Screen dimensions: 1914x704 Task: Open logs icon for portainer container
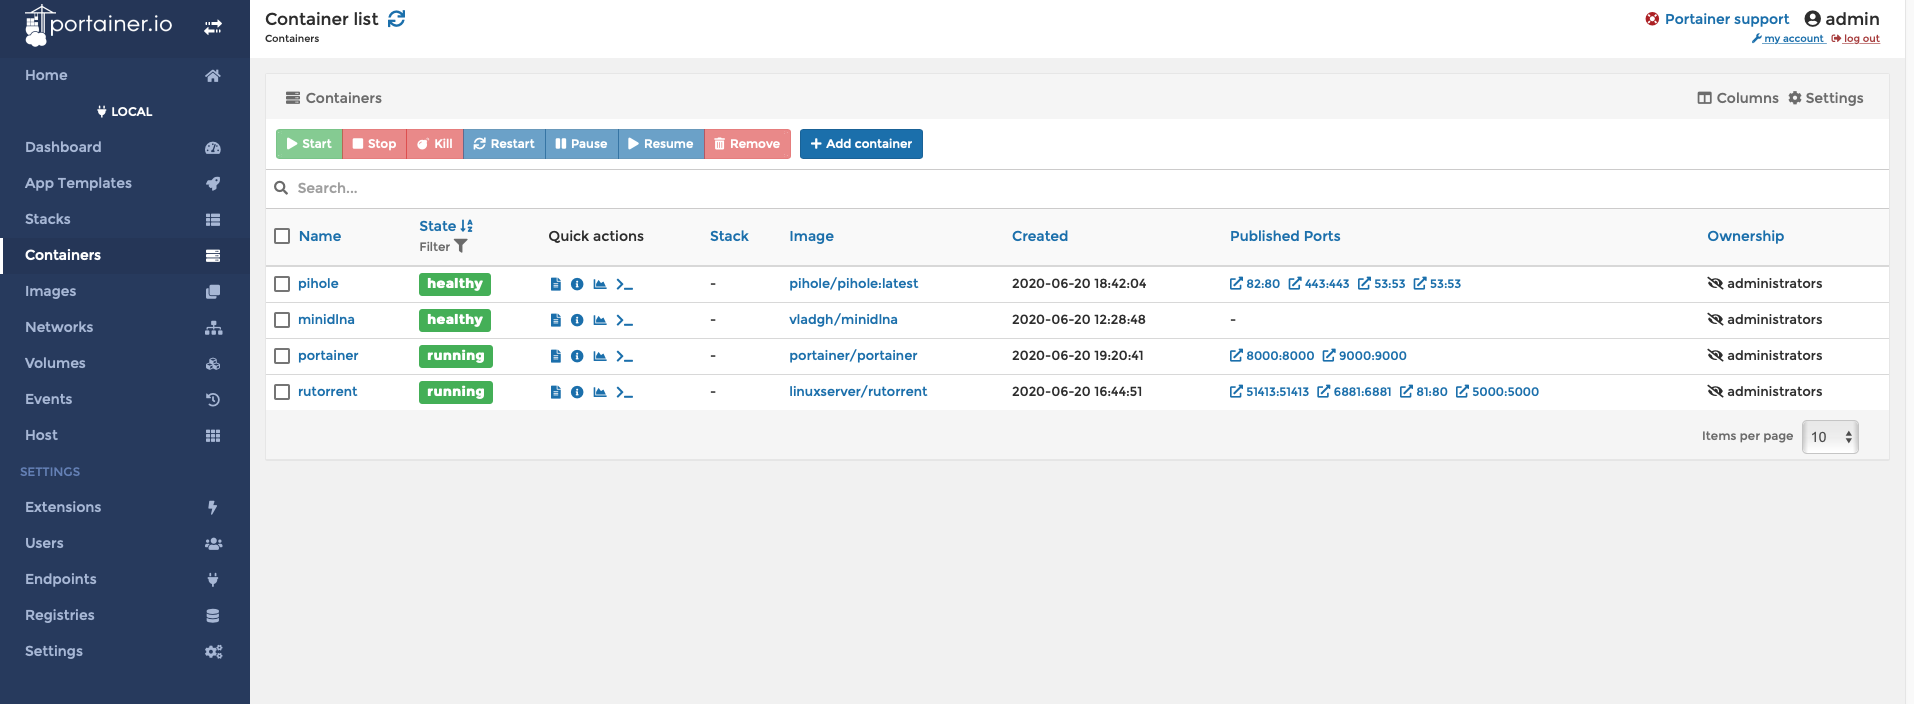point(556,356)
